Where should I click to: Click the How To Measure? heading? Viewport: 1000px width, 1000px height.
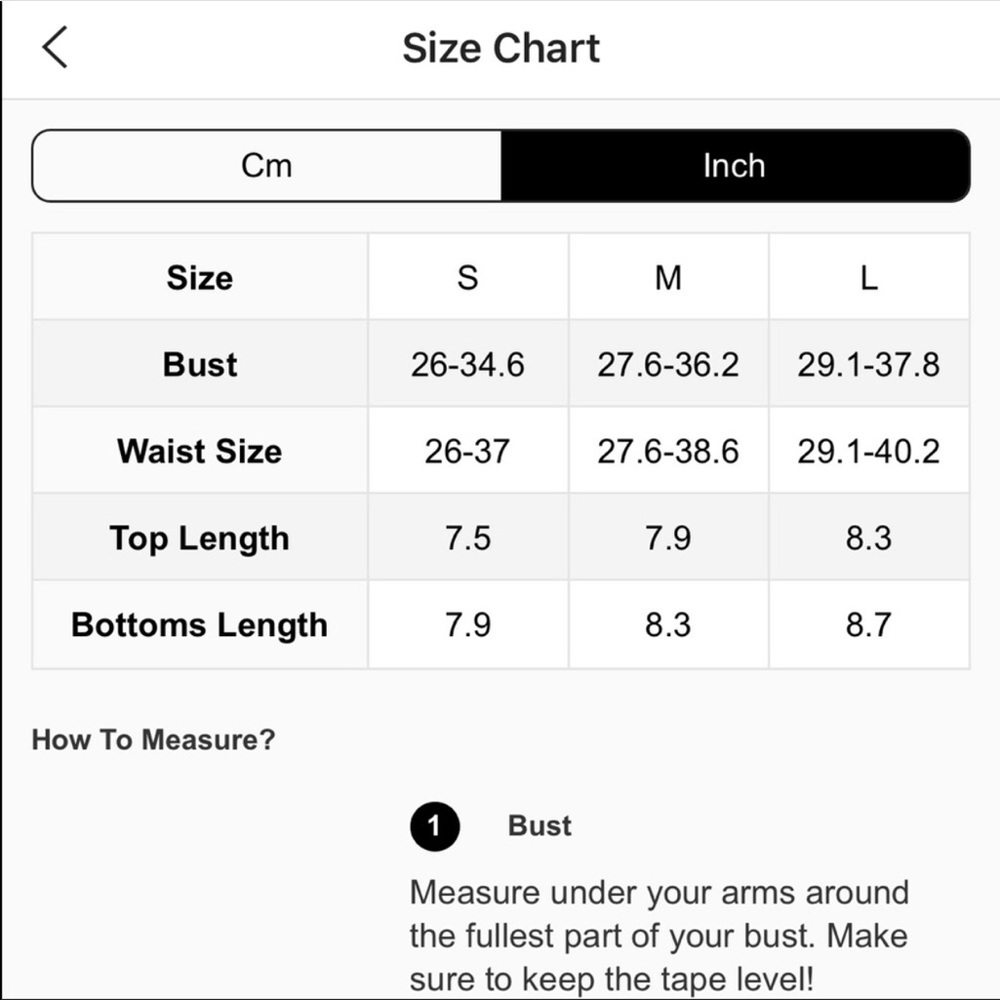click(154, 740)
